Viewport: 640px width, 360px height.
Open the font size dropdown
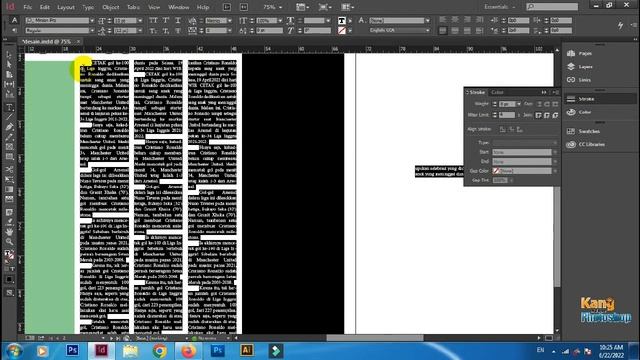pyautogui.click(x=140, y=20)
